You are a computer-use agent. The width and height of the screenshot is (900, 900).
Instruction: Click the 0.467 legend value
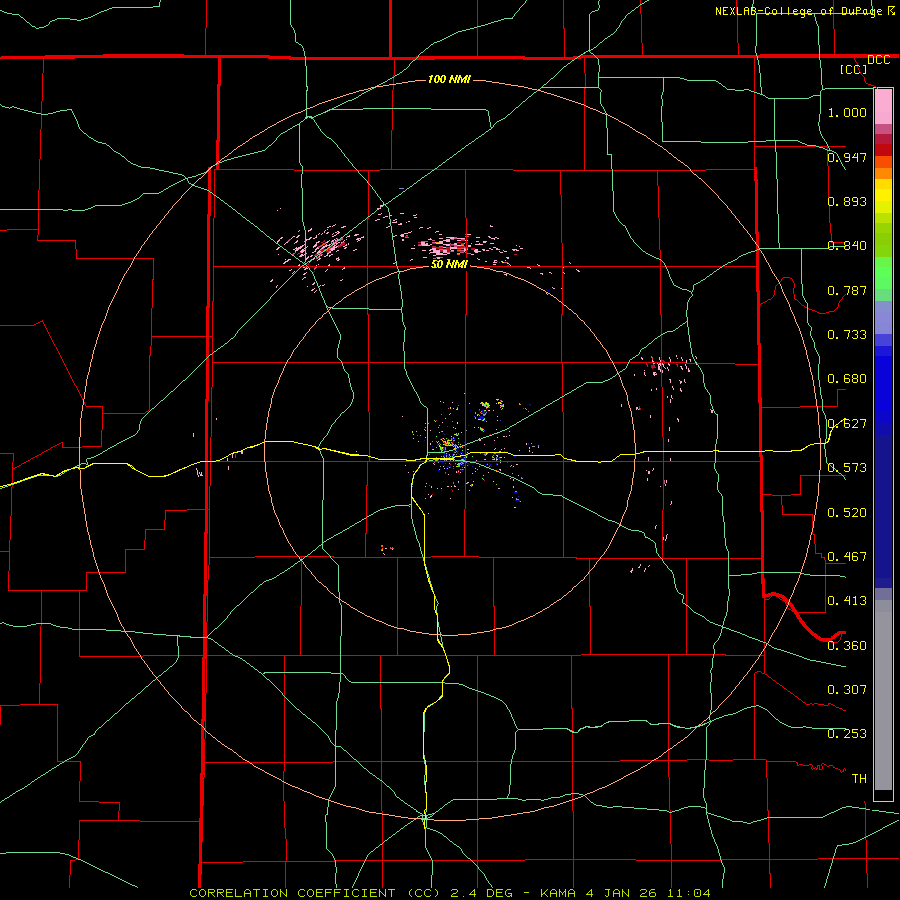point(847,556)
